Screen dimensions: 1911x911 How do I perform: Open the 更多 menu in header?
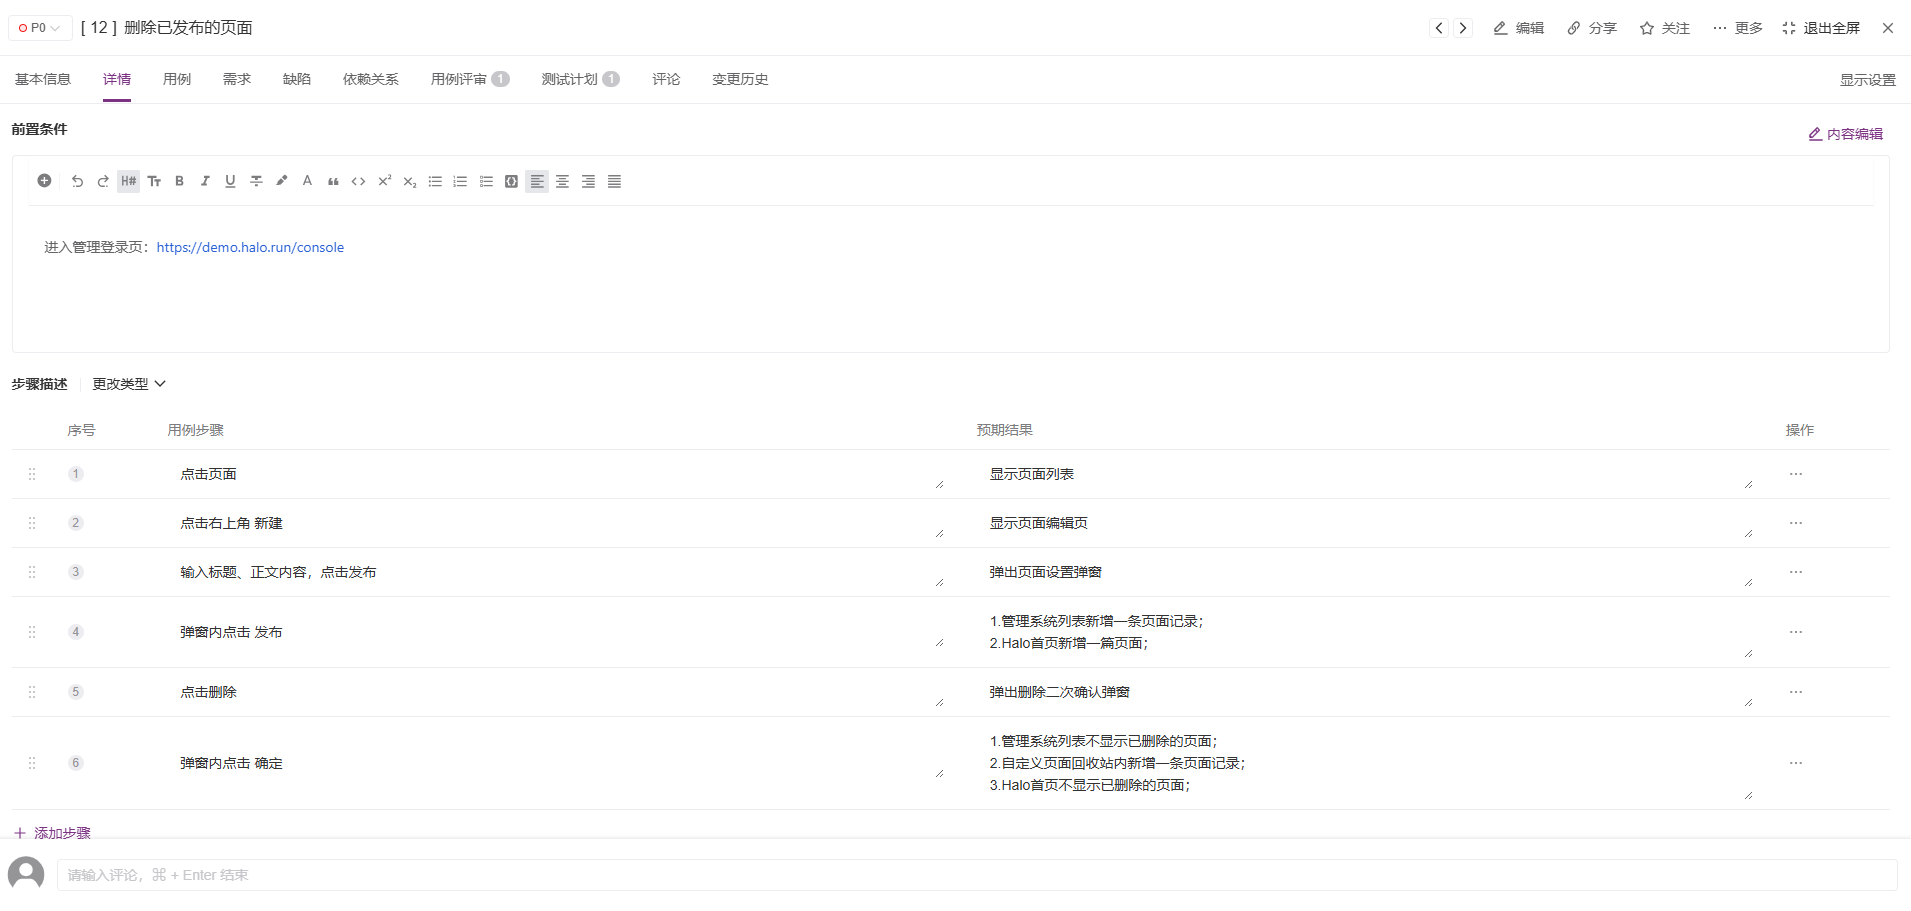click(1737, 28)
